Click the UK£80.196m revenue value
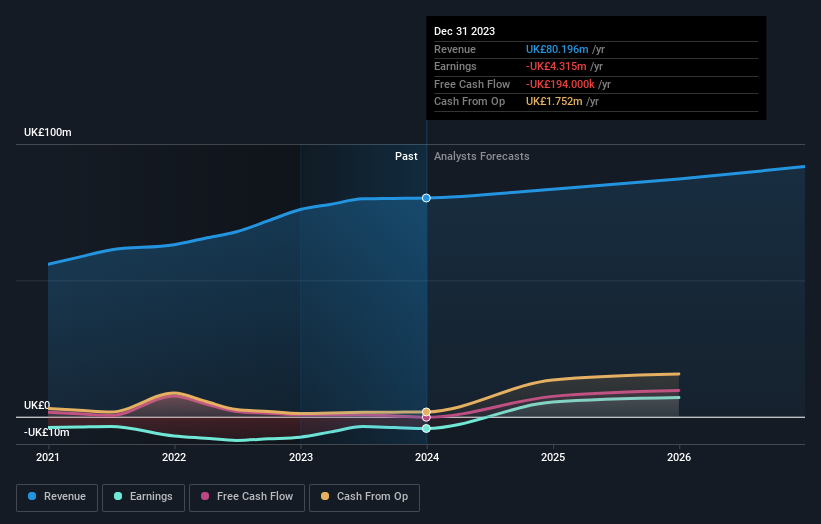Viewport: 821px width, 524px height. (x=557, y=49)
